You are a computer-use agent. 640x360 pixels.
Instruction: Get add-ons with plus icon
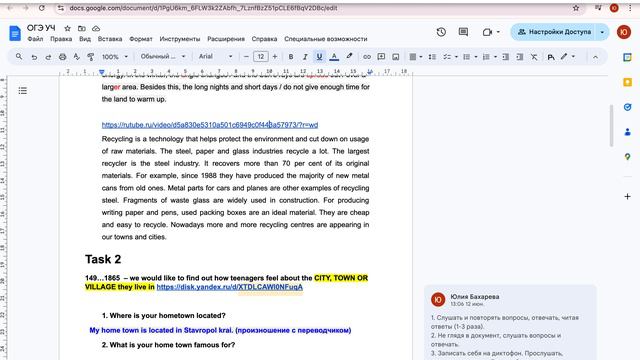coord(627,196)
